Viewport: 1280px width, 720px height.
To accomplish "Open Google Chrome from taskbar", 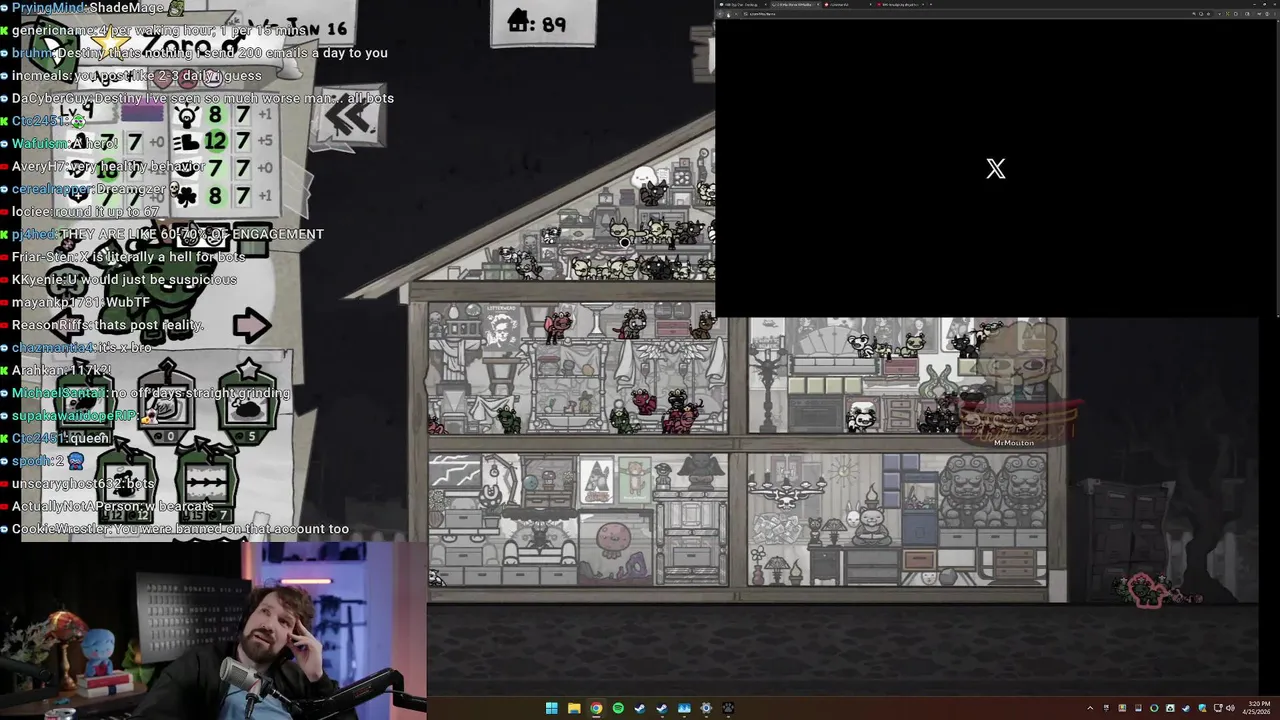I will (x=596, y=709).
